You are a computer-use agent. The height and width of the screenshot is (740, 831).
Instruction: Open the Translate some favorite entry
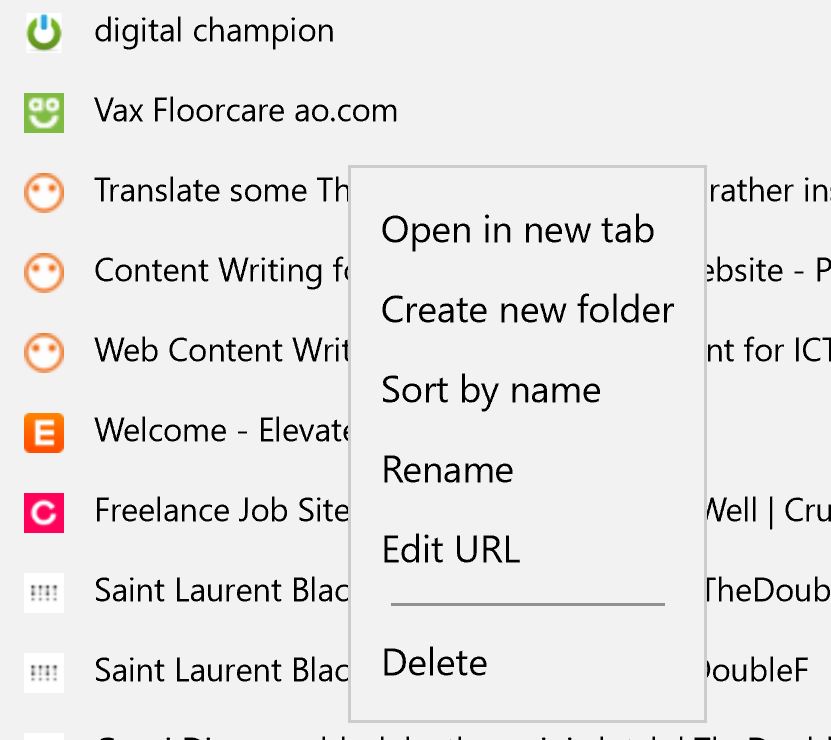(x=222, y=190)
